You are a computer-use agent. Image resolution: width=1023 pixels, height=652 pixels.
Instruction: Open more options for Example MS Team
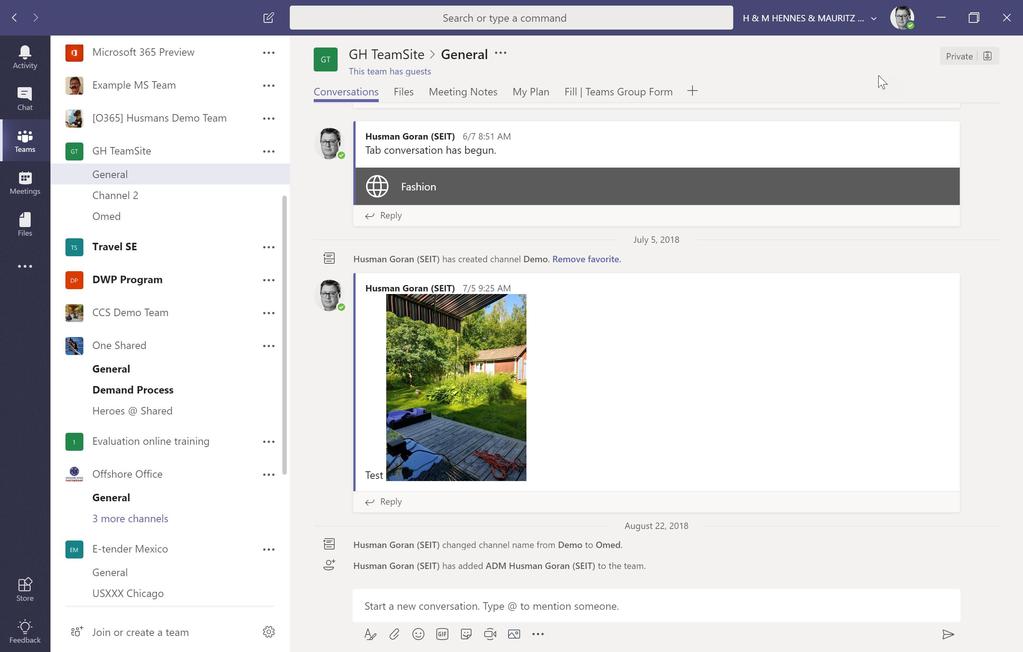269,85
